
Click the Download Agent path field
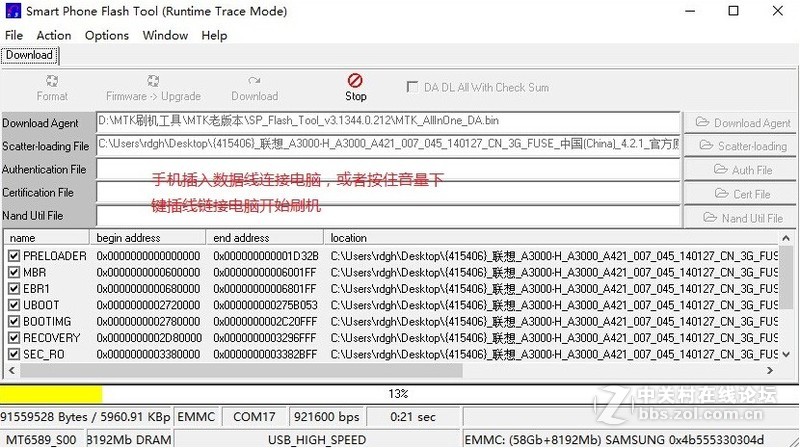388,122
